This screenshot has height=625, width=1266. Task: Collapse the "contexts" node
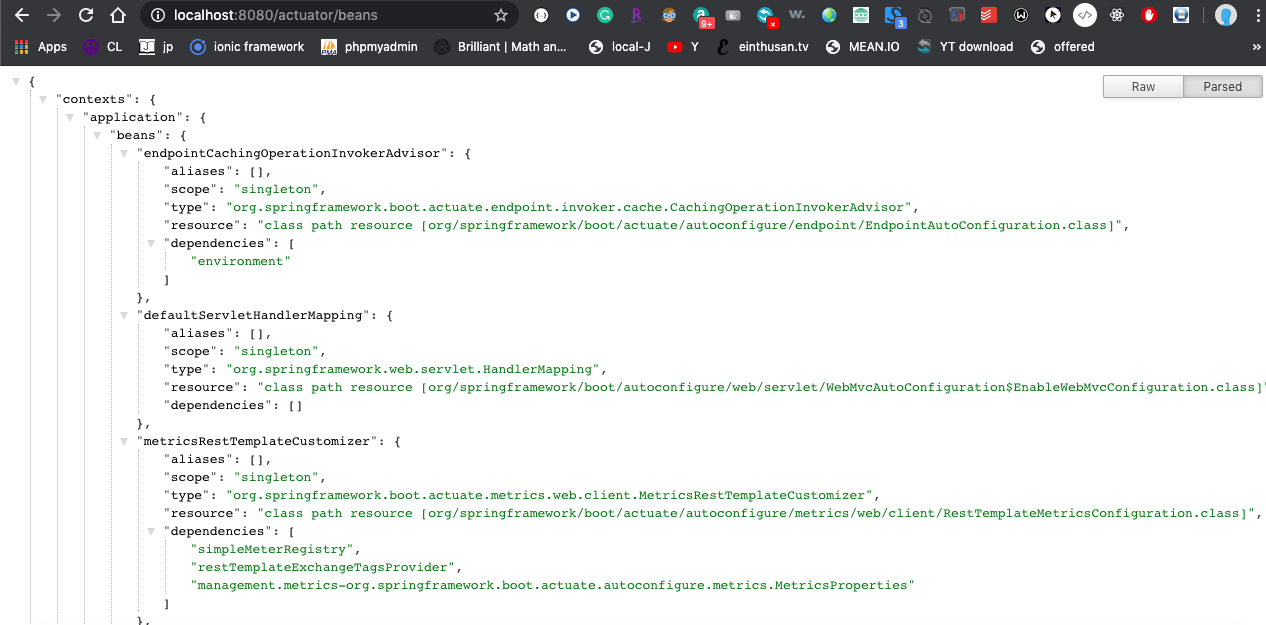pyautogui.click(x=42, y=99)
